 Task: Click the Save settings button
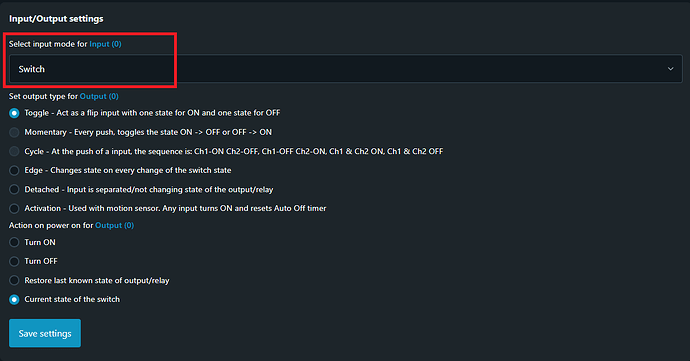click(45, 333)
